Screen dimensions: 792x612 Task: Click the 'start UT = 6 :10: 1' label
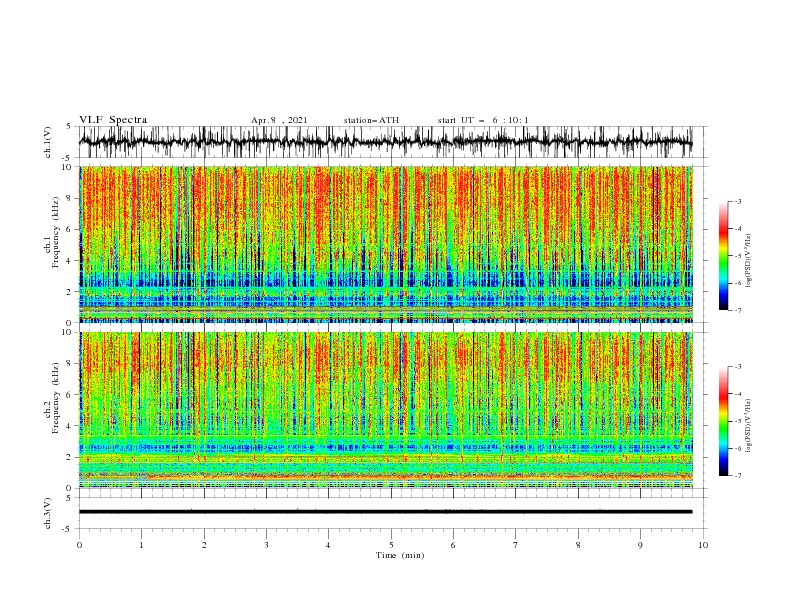(x=483, y=120)
